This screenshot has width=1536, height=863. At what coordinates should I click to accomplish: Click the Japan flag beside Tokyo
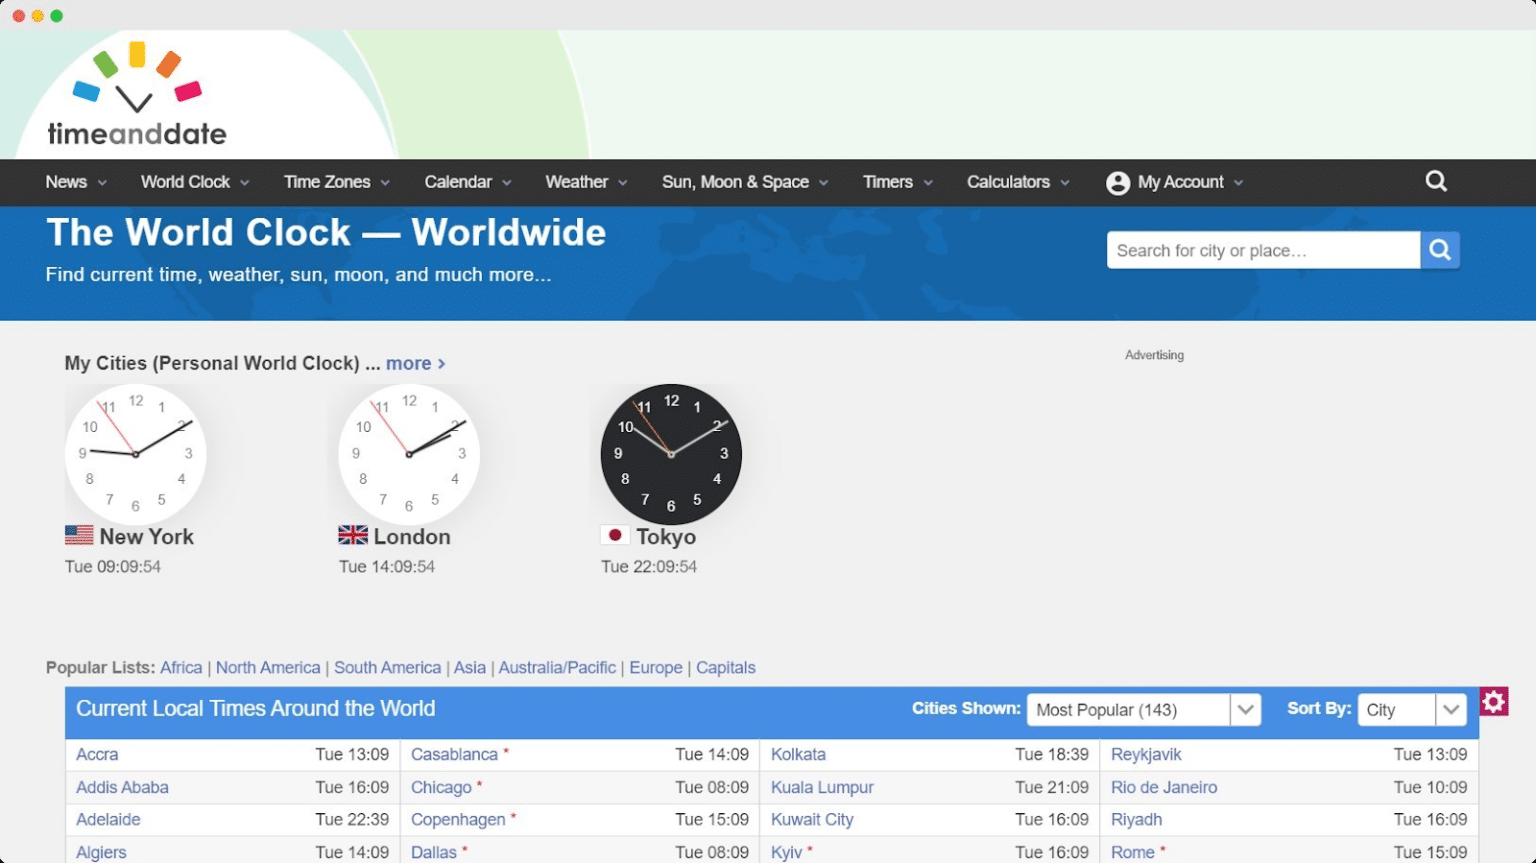coord(616,535)
